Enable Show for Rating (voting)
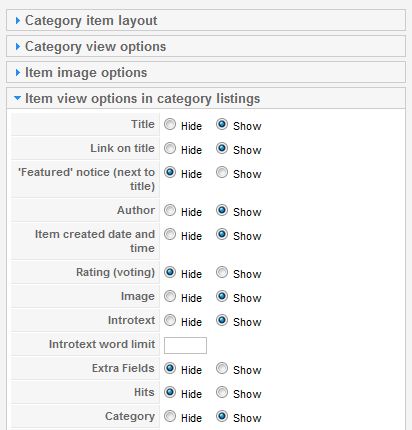The height and width of the screenshot is (430, 412). point(222,272)
